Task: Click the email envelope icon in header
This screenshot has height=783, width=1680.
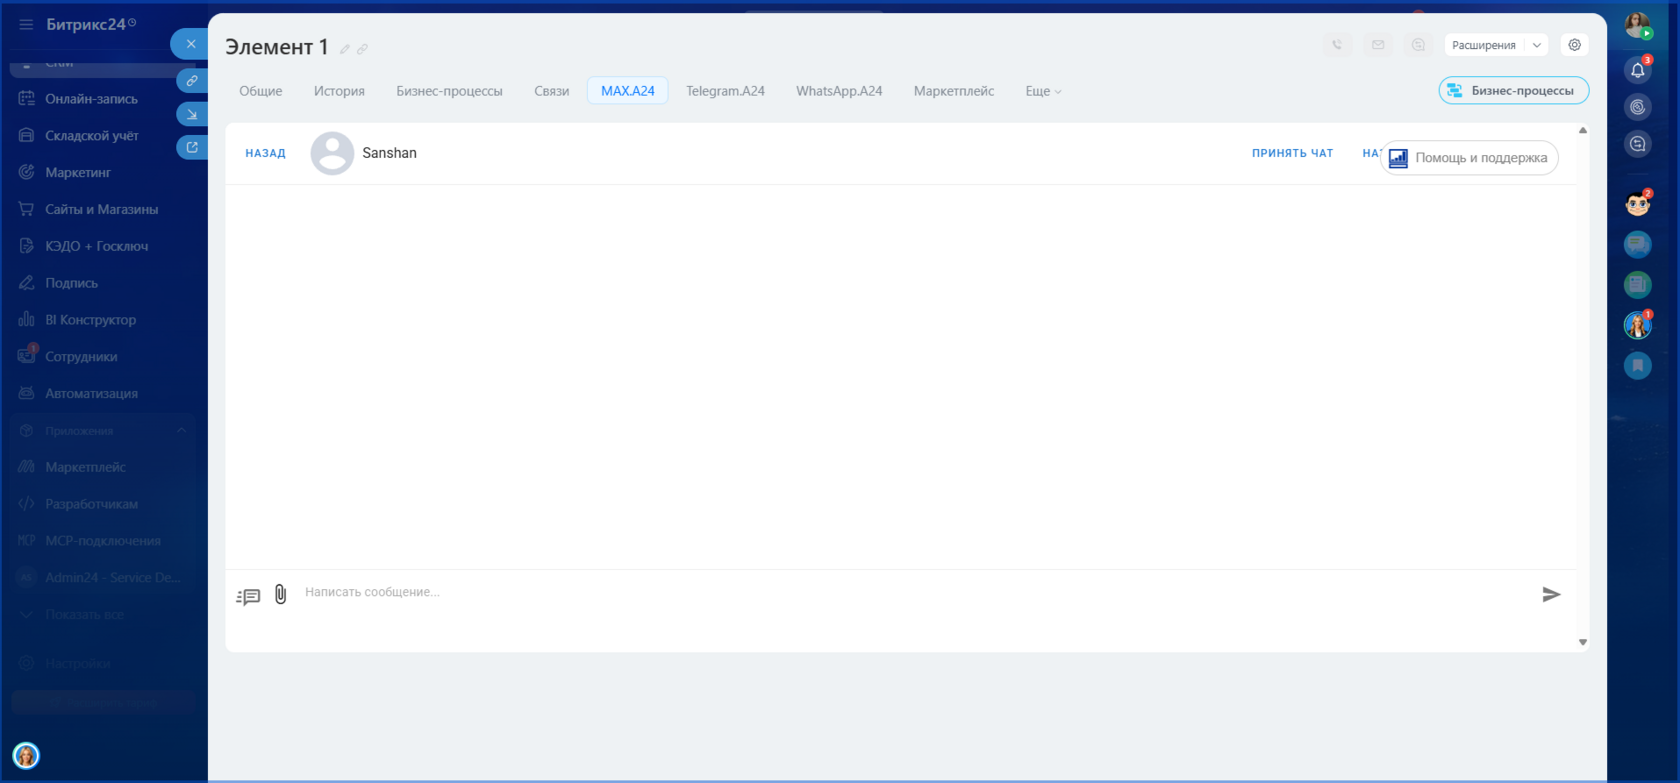Action: (x=1378, y=45)
